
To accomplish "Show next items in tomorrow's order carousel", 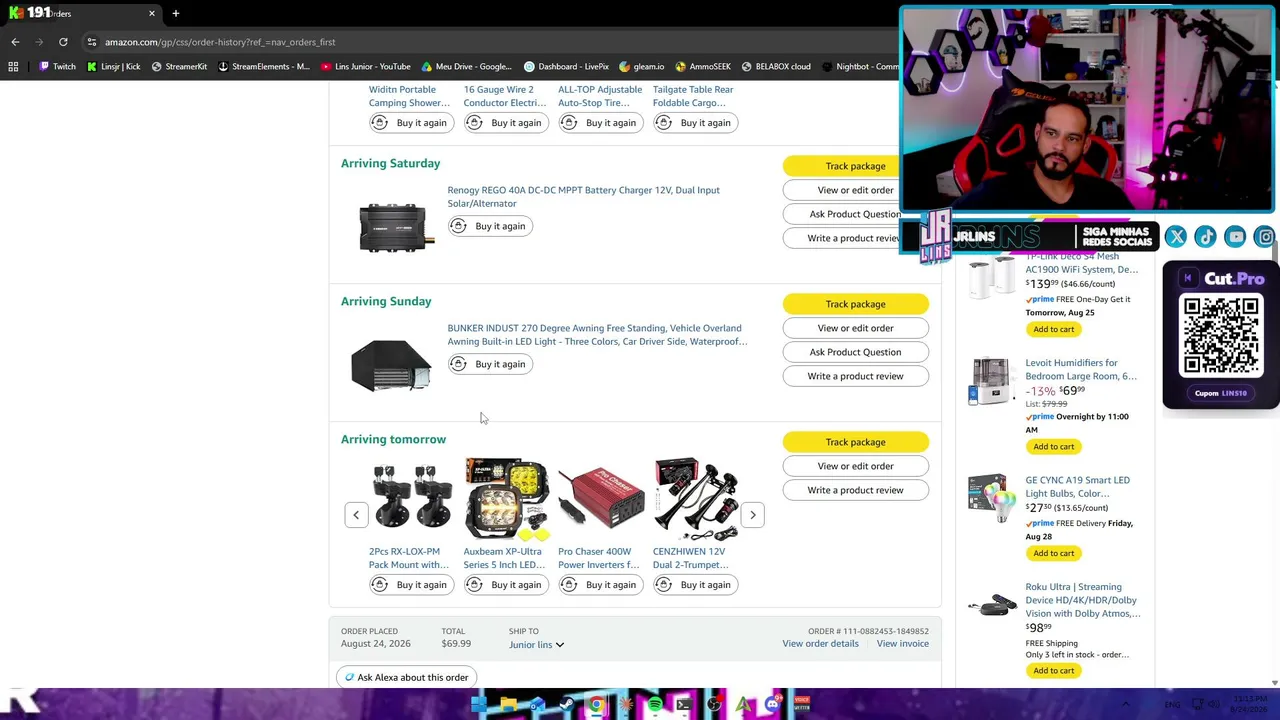I will 753,515.
